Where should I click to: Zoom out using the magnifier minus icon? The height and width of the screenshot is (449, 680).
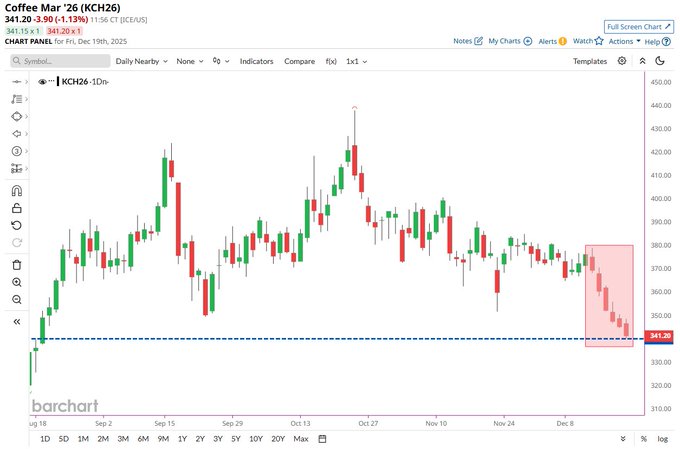coord(17,299)
